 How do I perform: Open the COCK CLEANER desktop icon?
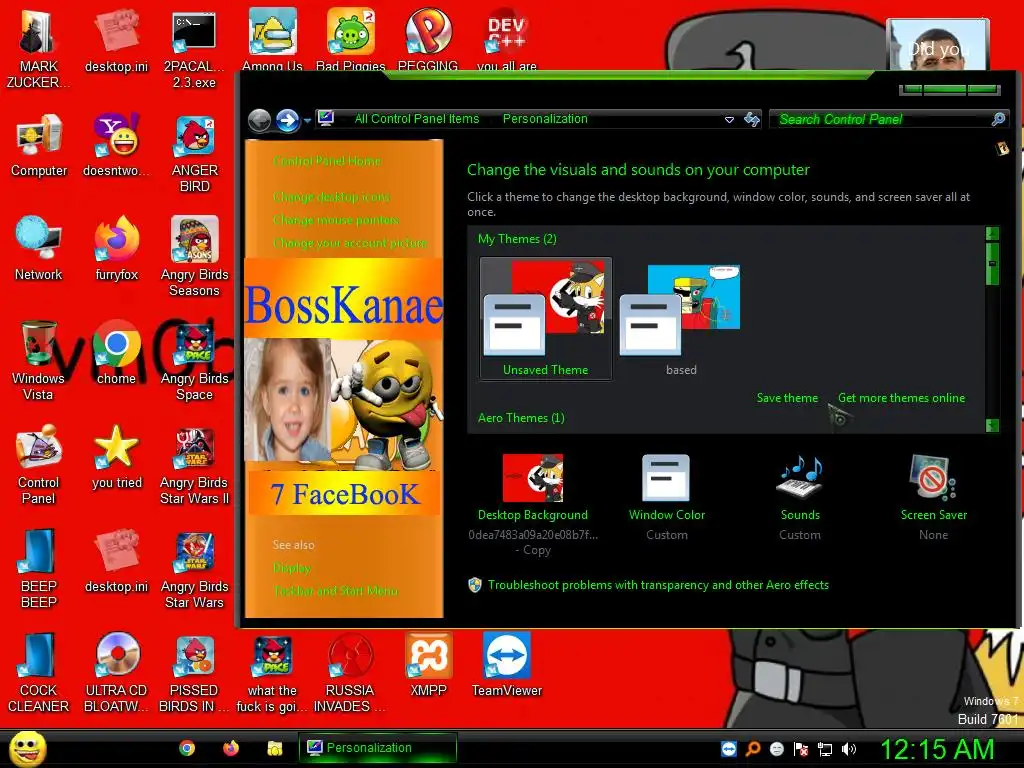39,673
